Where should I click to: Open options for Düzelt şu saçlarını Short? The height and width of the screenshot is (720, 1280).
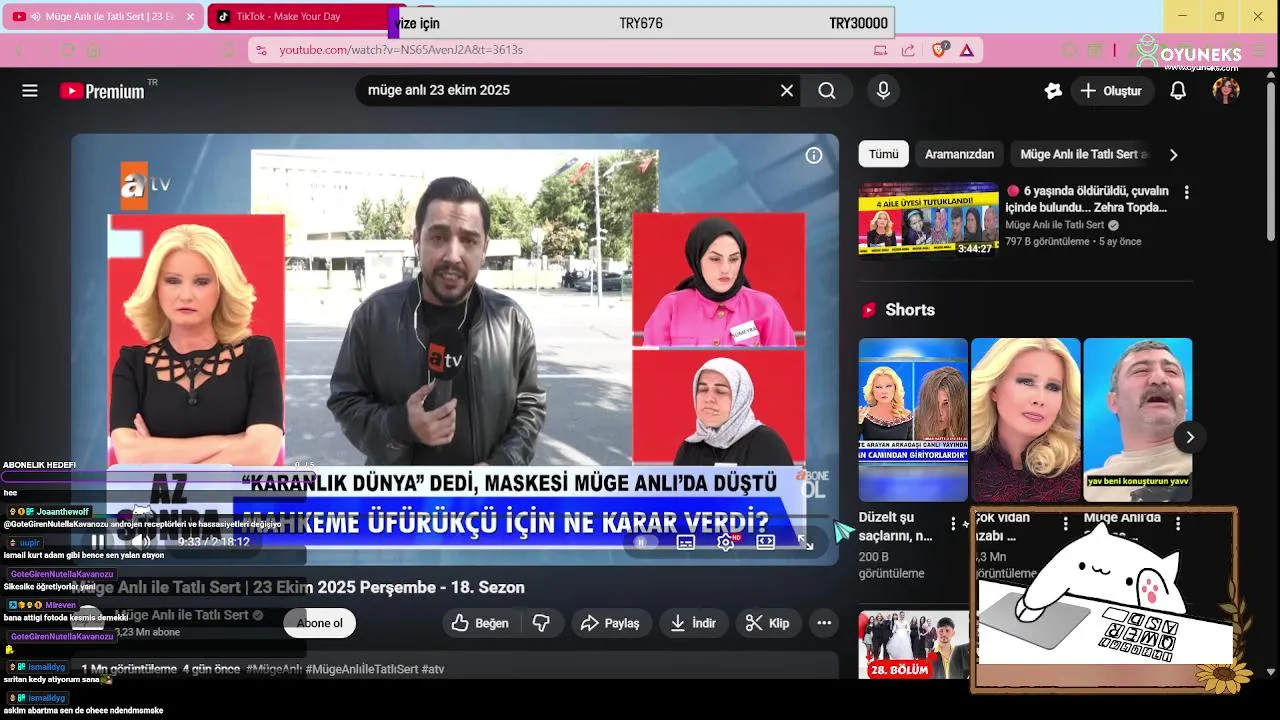tap(953, 524)
